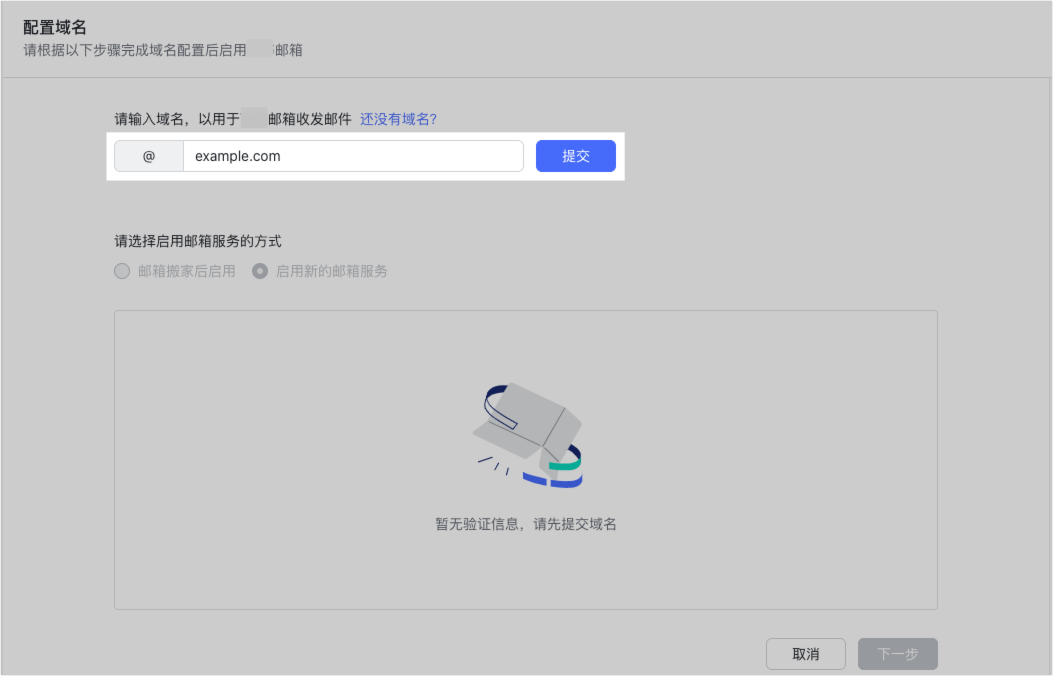Click the 暂无验证信息，请先提交域名 placeholder text
The image size is (1053, 676).
click(525, 524)
